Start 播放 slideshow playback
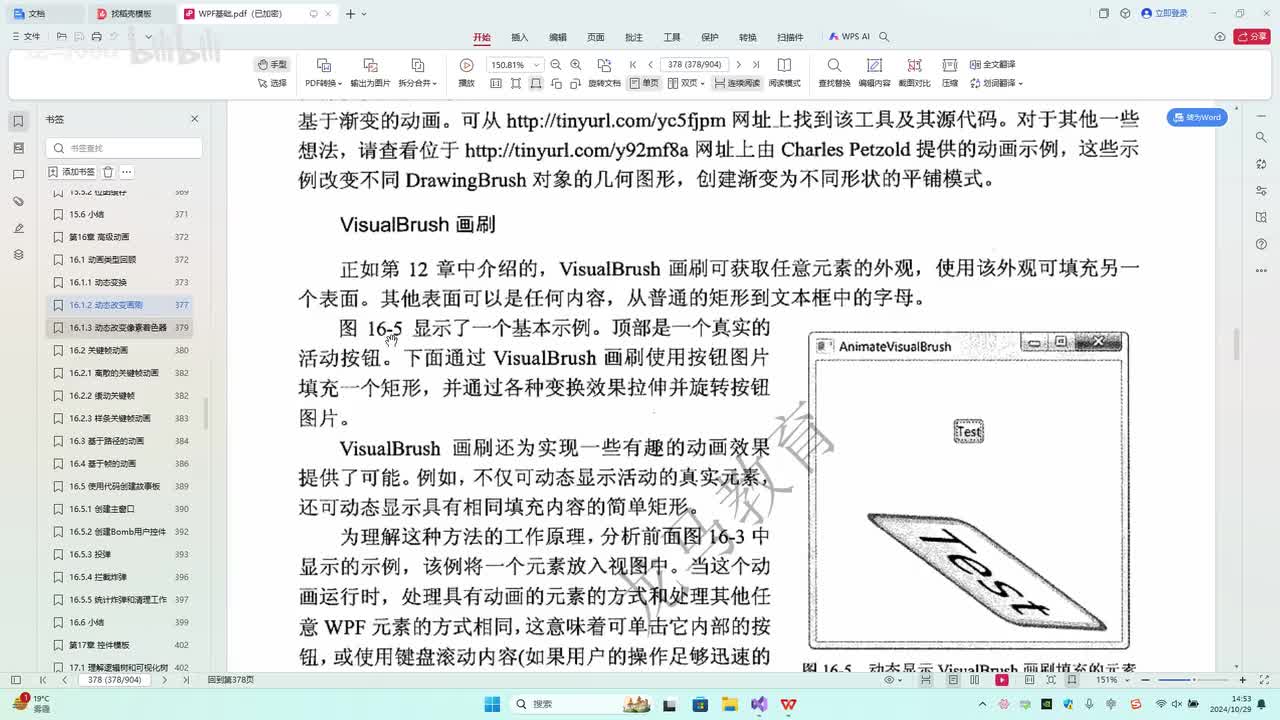This screenshot has width=1280, height=720. click(x=466, y=73)
